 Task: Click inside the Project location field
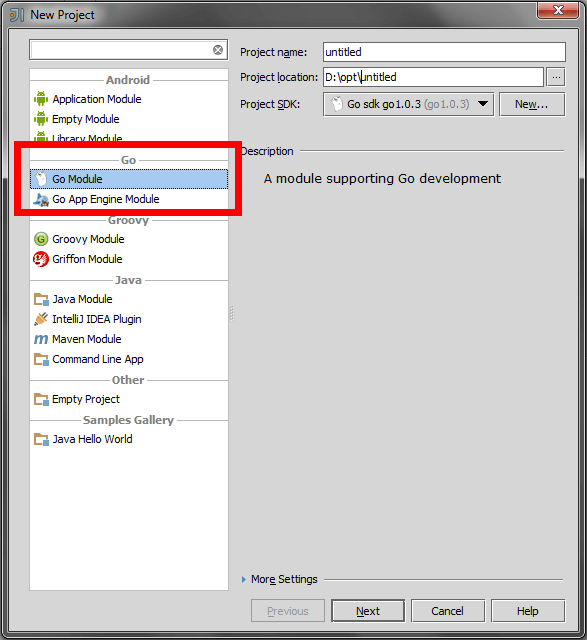pyautogui.click(x=434, y=77)
